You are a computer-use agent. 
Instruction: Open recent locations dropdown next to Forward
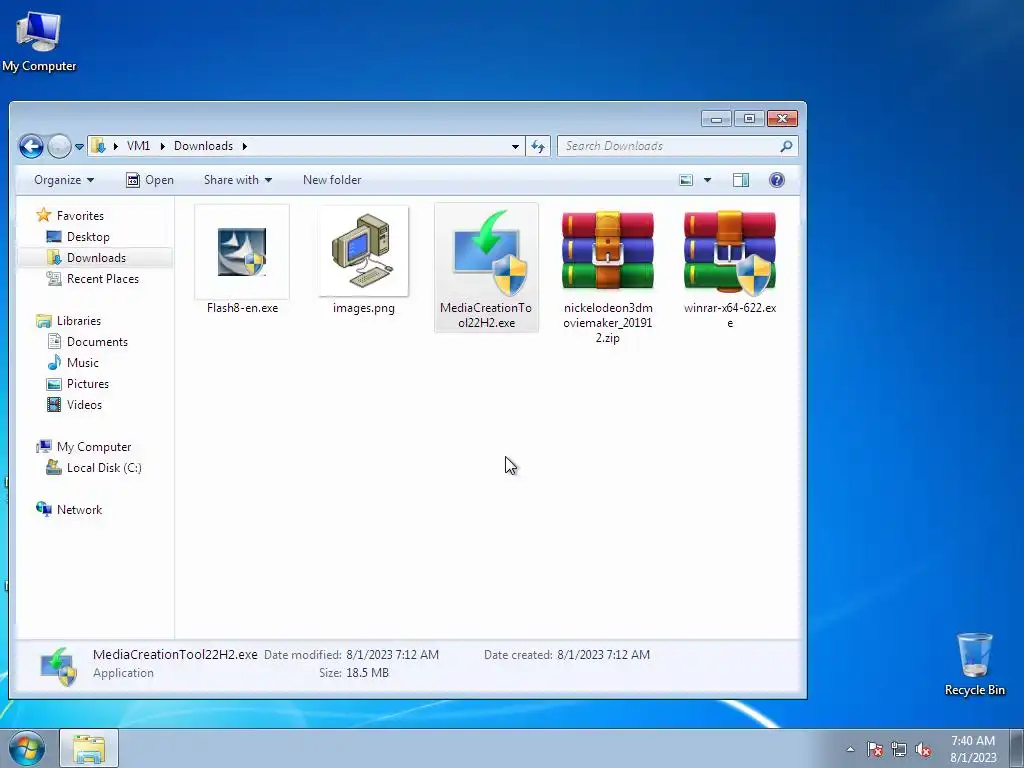click(x=79, y=147)
